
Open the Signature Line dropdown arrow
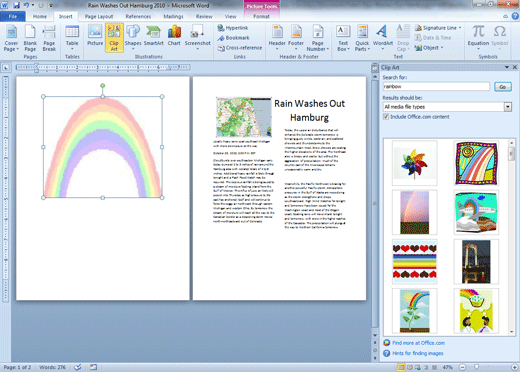[460, 28]
